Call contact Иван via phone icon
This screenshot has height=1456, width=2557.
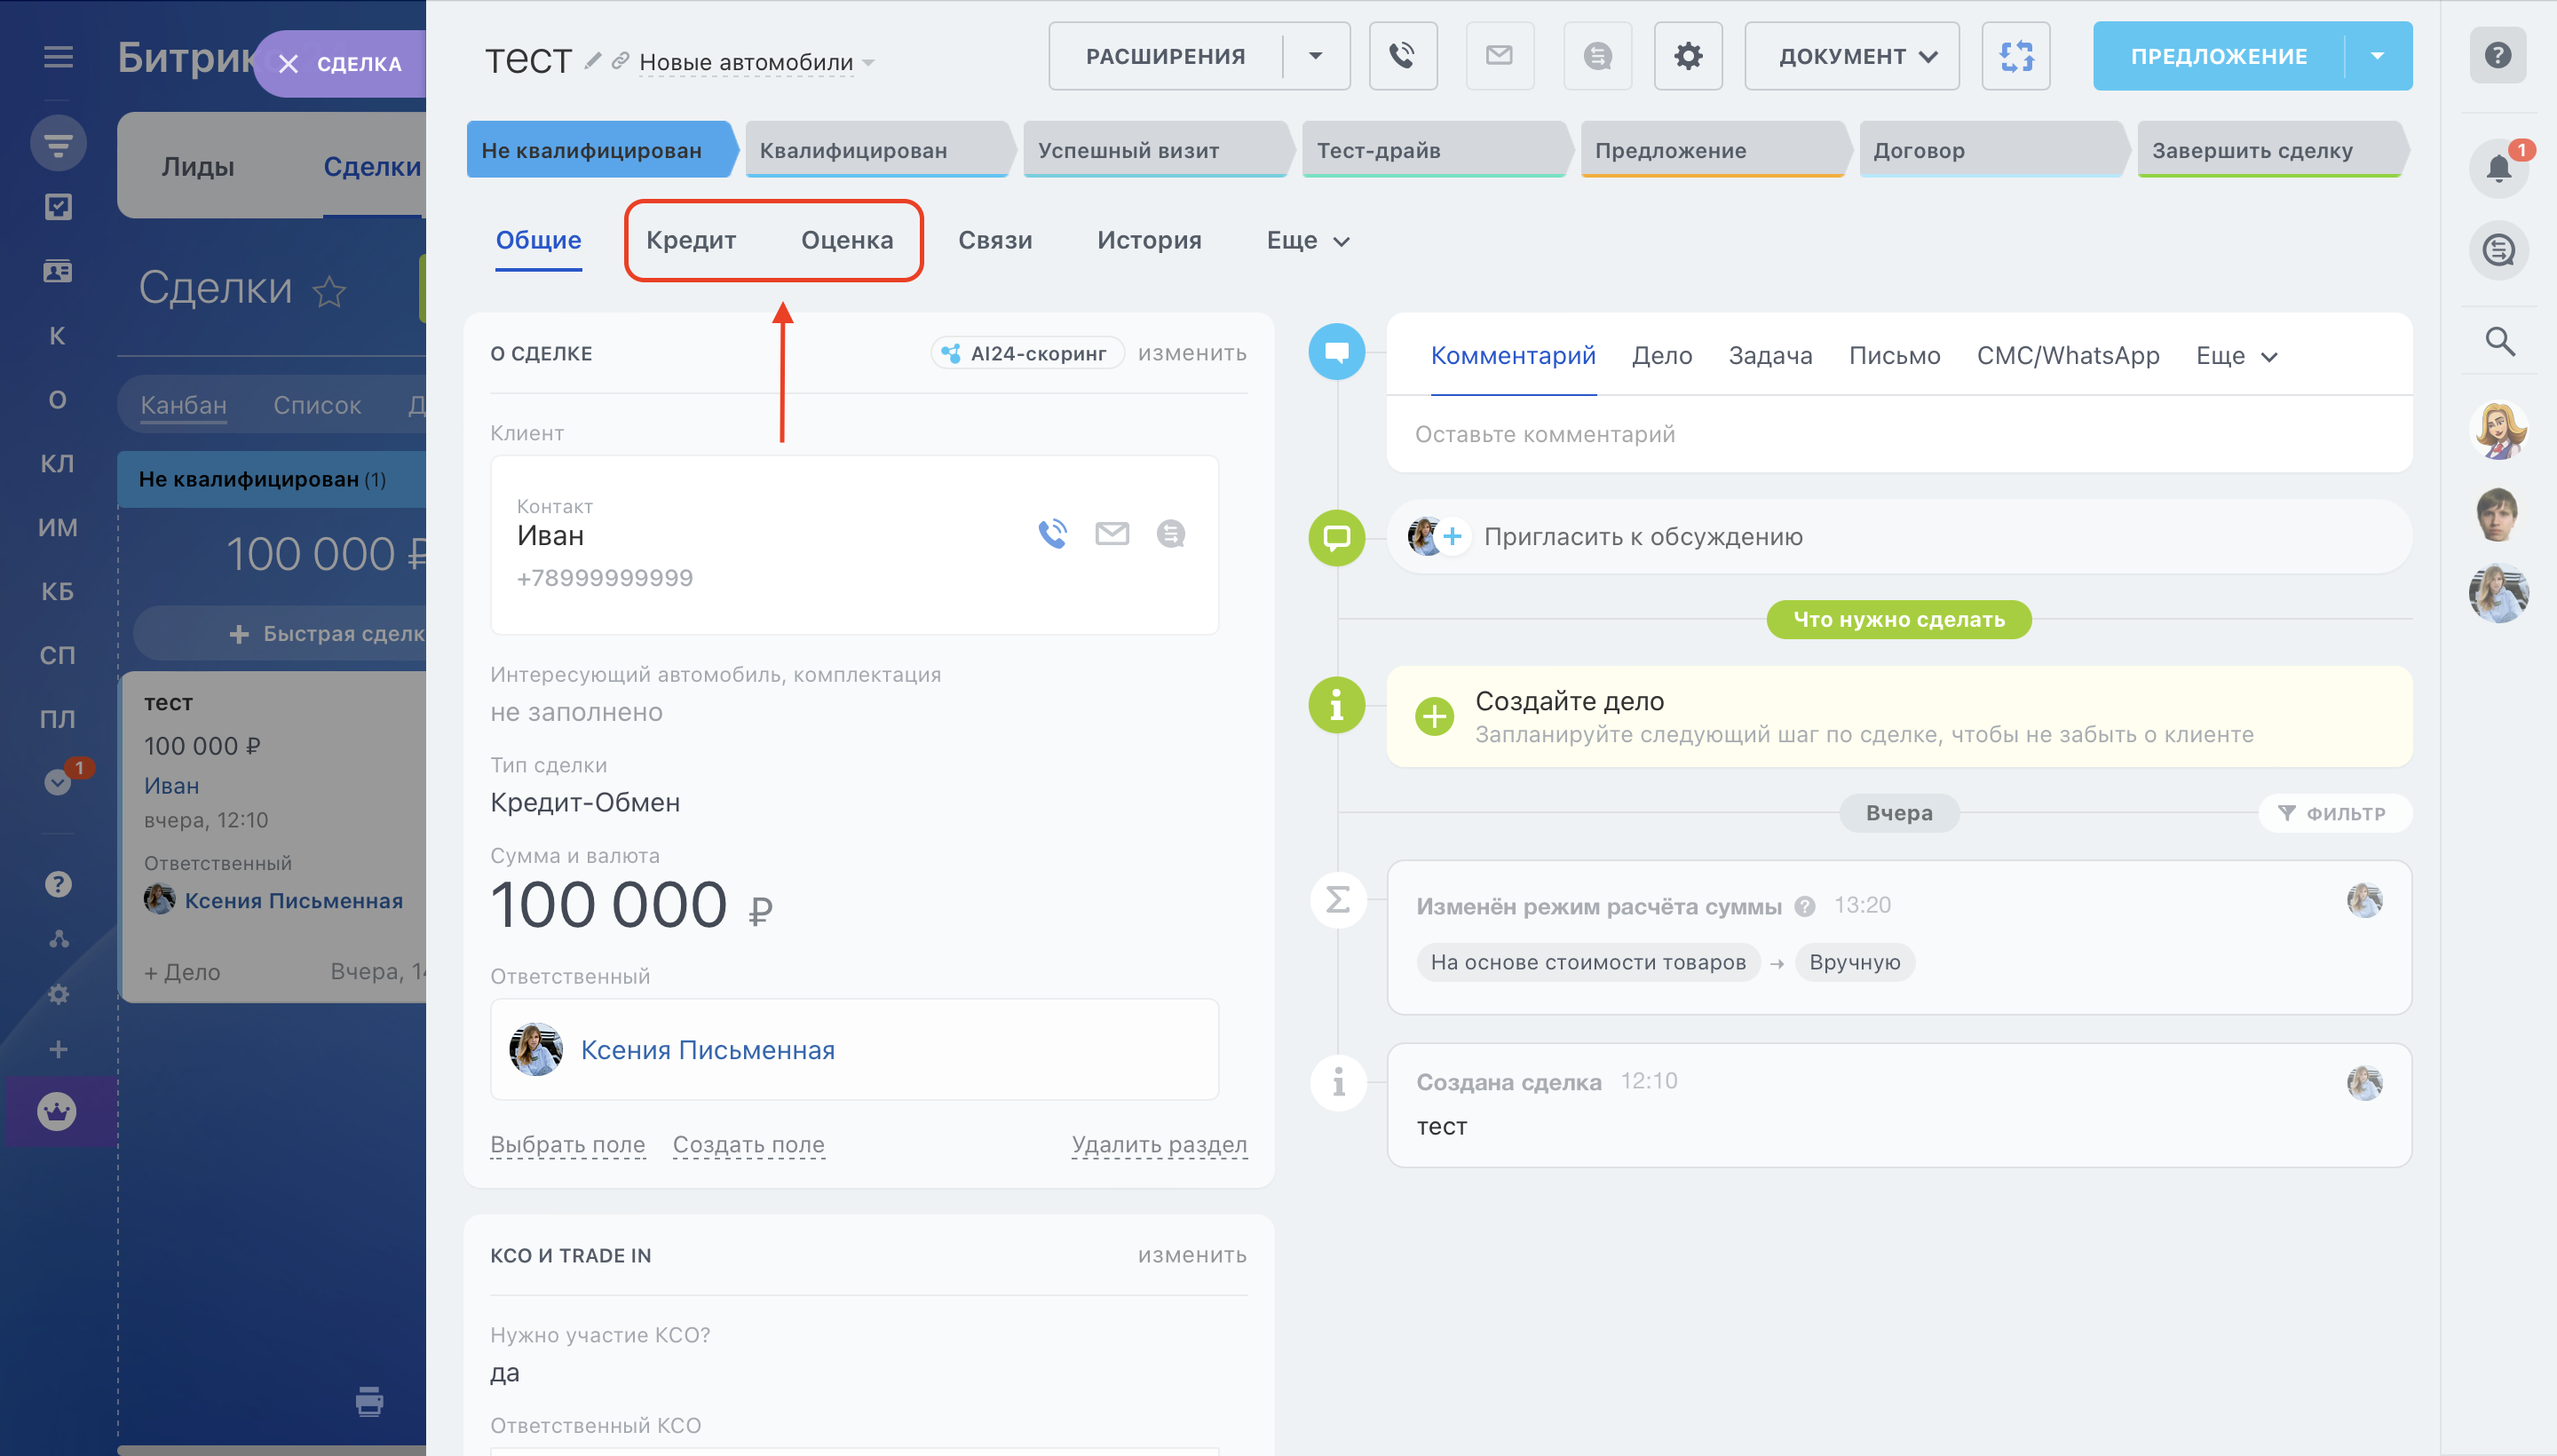1052,534
